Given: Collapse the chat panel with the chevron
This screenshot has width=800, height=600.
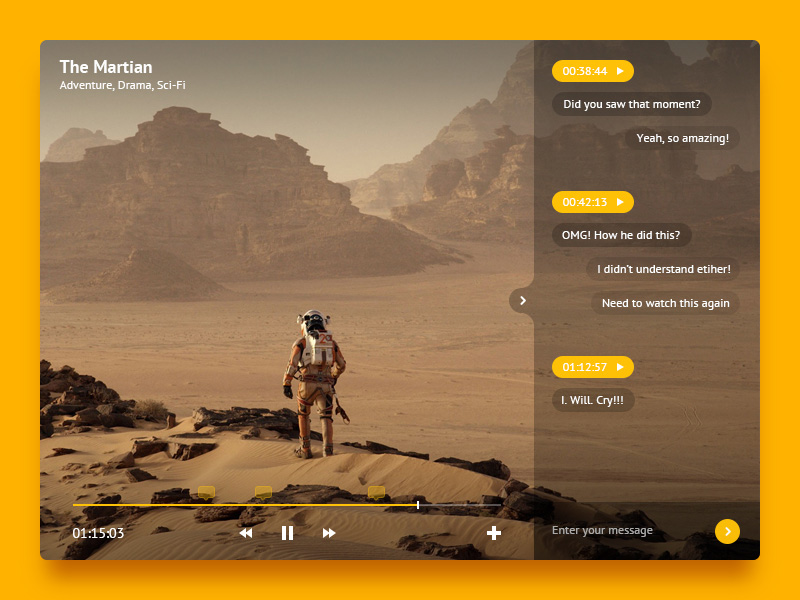Looking at the screenshot, I should [522, 300].
